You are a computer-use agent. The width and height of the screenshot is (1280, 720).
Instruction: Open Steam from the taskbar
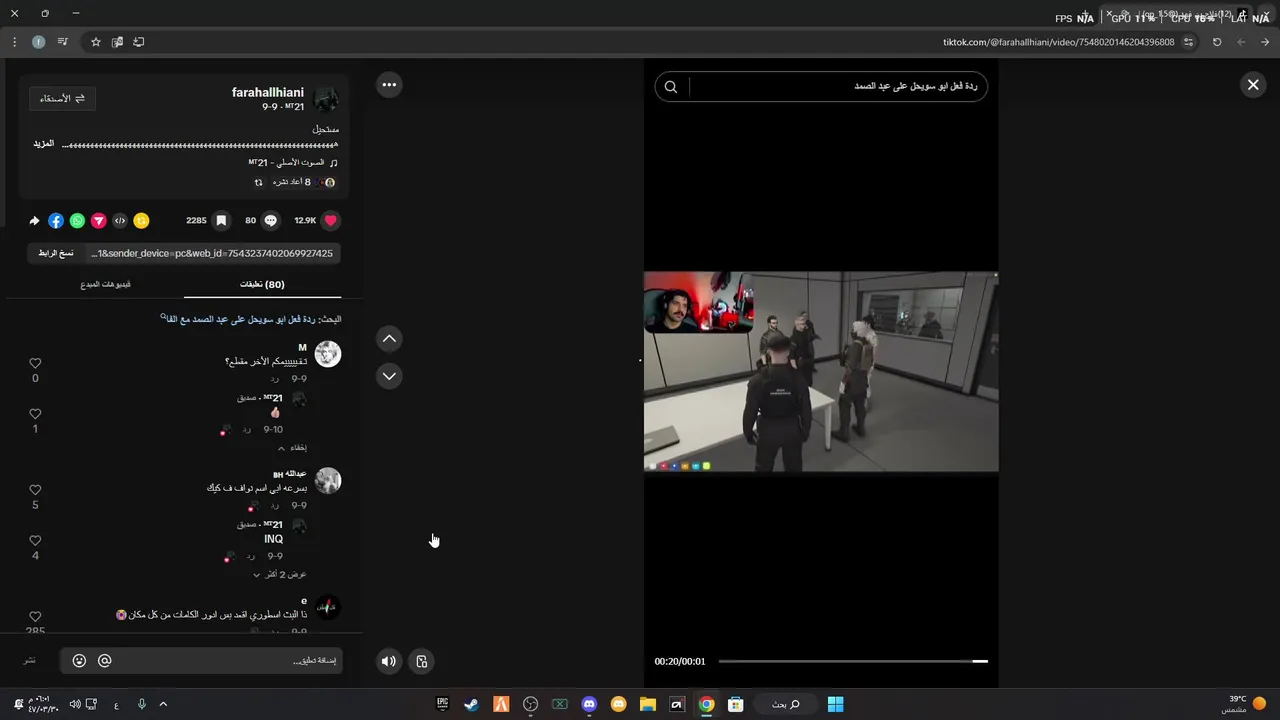[471, 704]
